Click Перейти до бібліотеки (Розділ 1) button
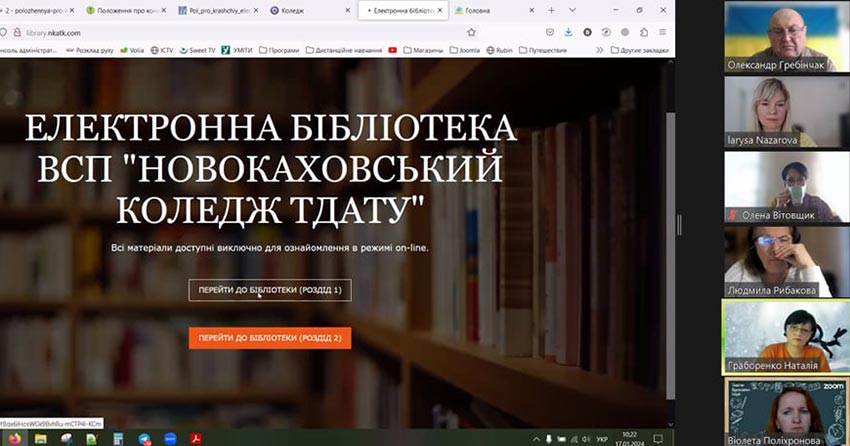 click(270, 290)
